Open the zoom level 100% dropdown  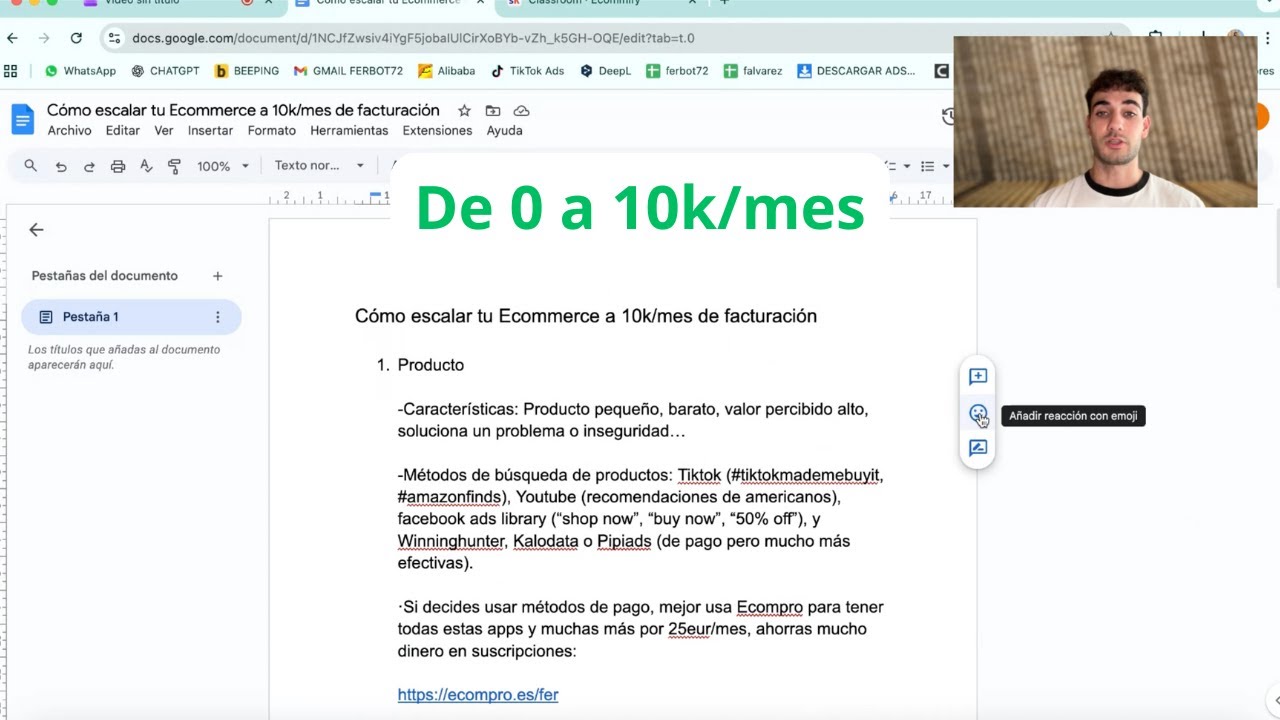point(222,166)
